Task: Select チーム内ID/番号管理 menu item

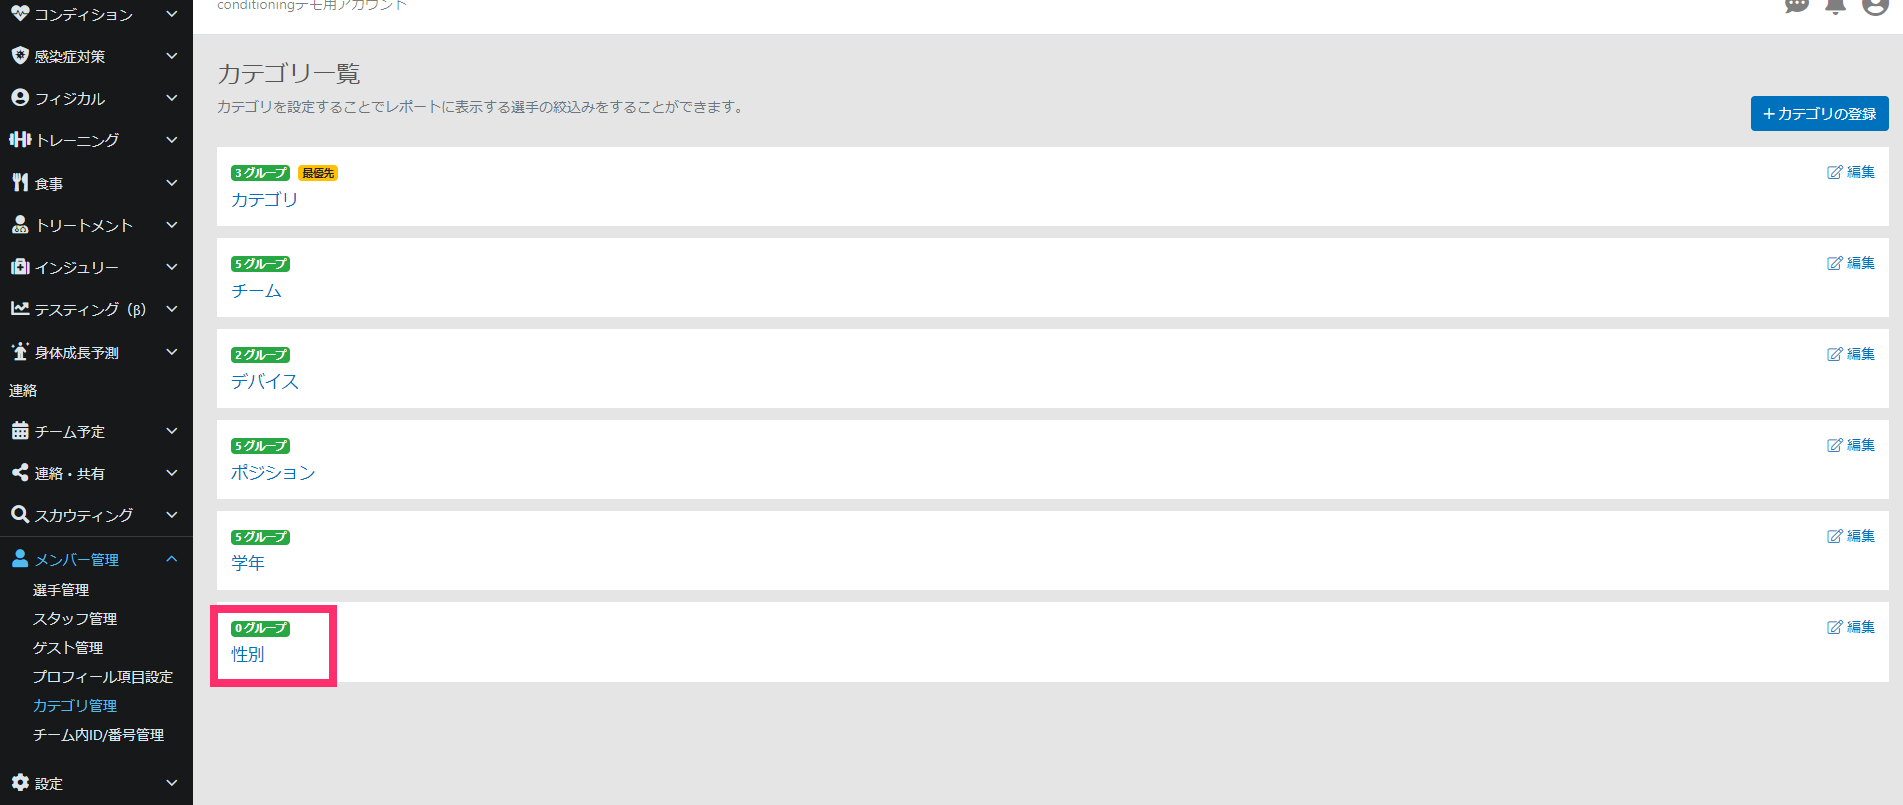Action: tap(99, 735)
